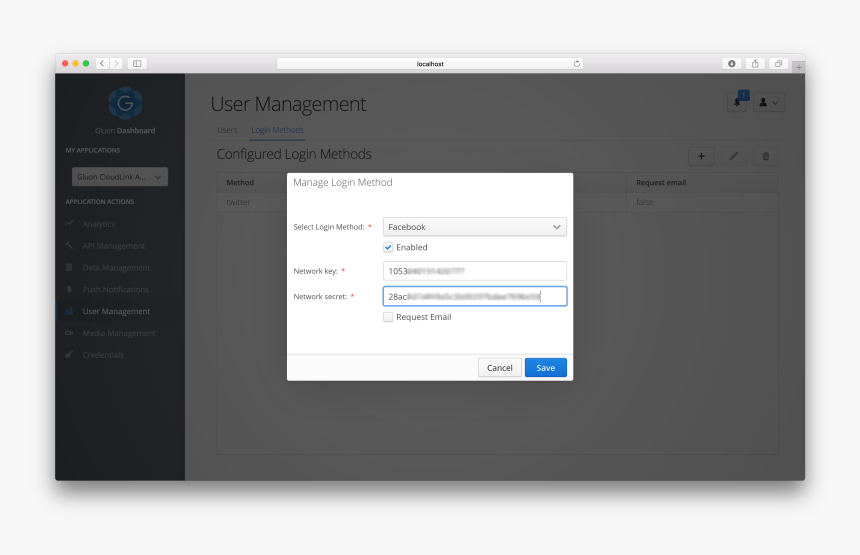Focus the Network key field
This screenshot has width=860, height=555.
click(474, 271)
